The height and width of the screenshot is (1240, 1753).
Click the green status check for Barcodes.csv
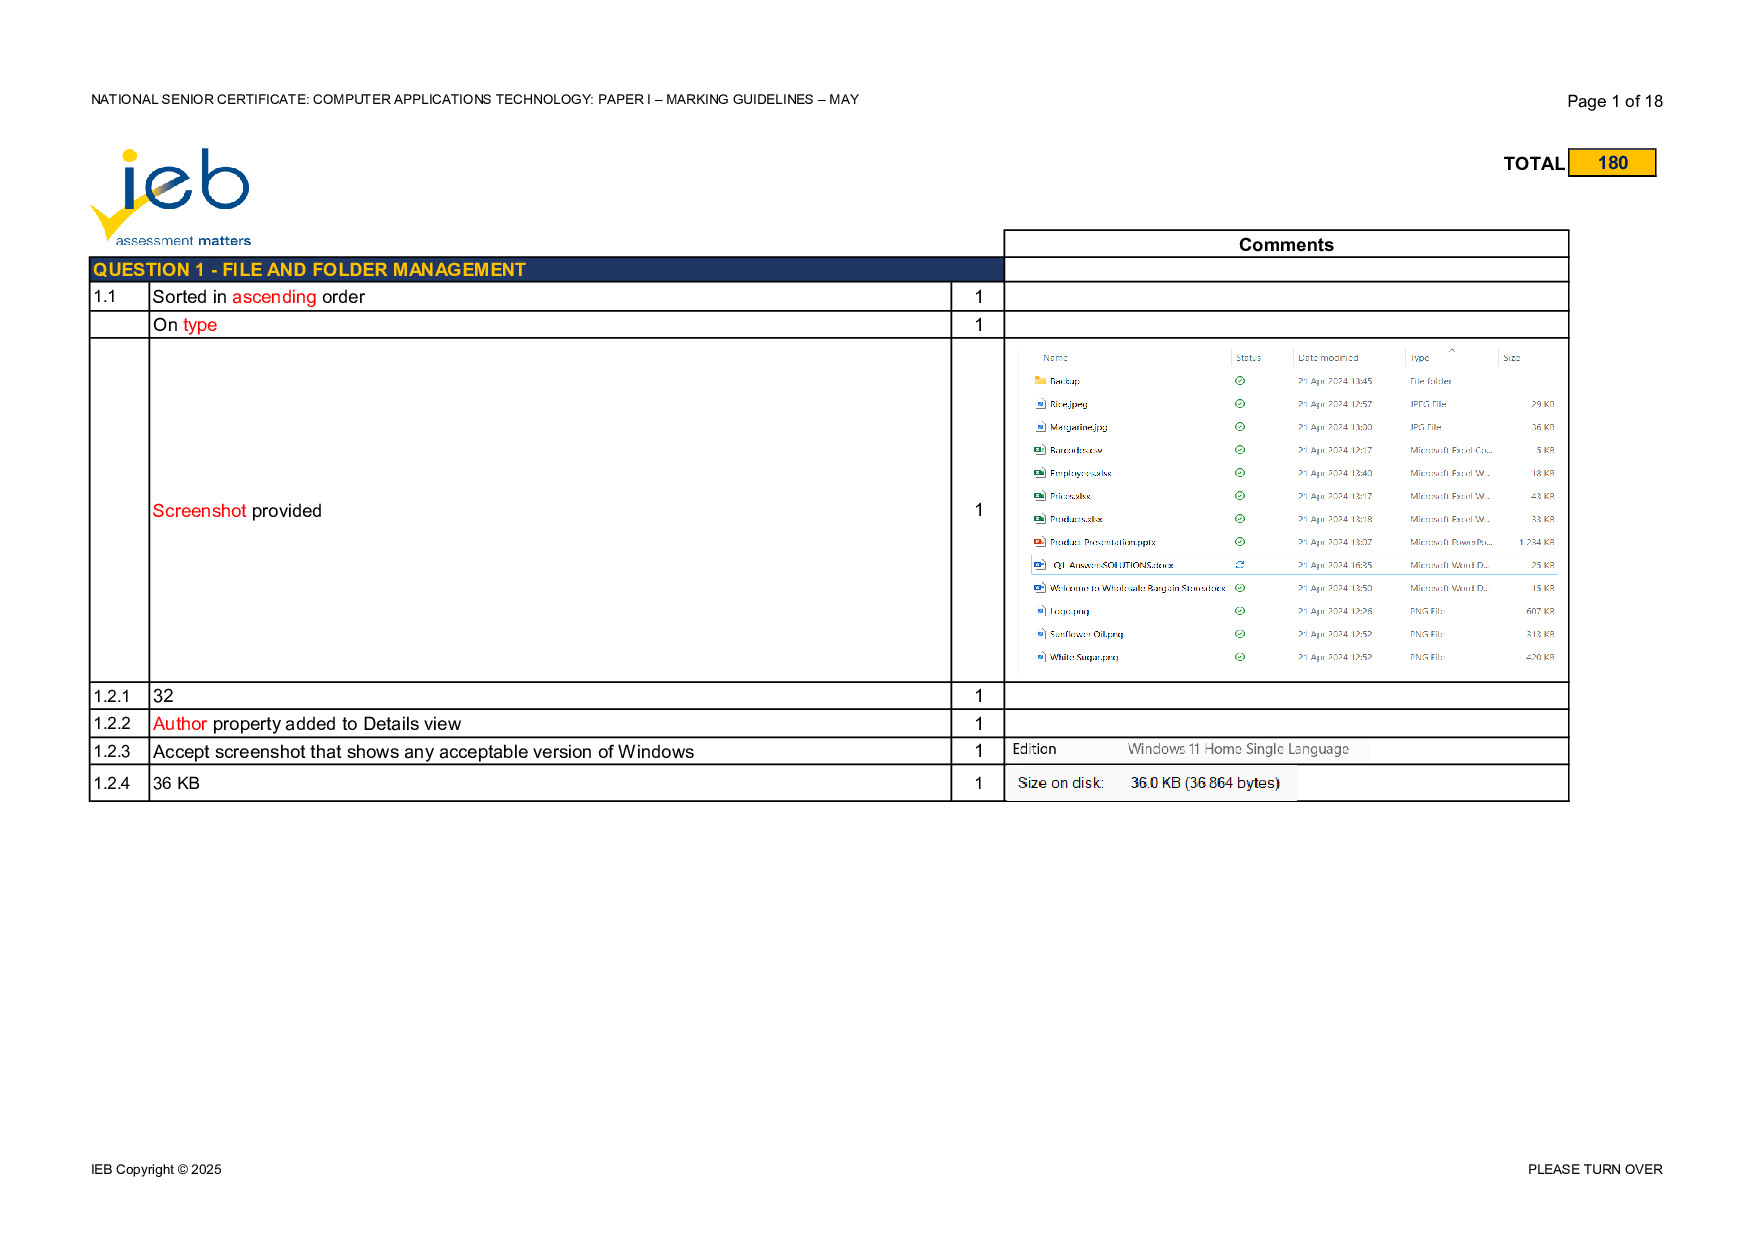(x=1240, y=450)
